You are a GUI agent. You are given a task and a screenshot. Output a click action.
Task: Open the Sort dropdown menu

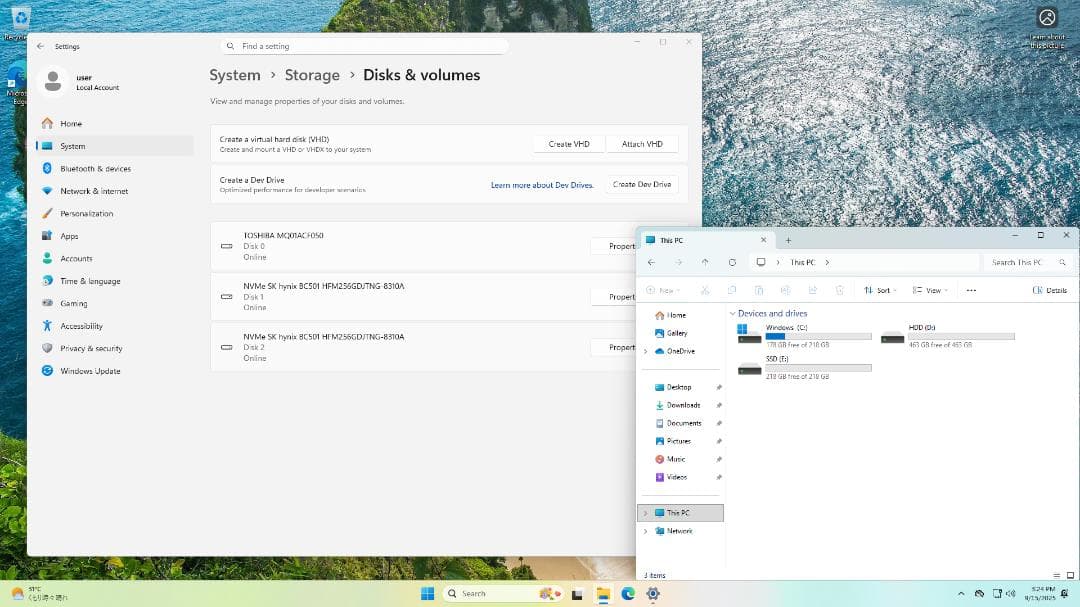tap(880, 290)
